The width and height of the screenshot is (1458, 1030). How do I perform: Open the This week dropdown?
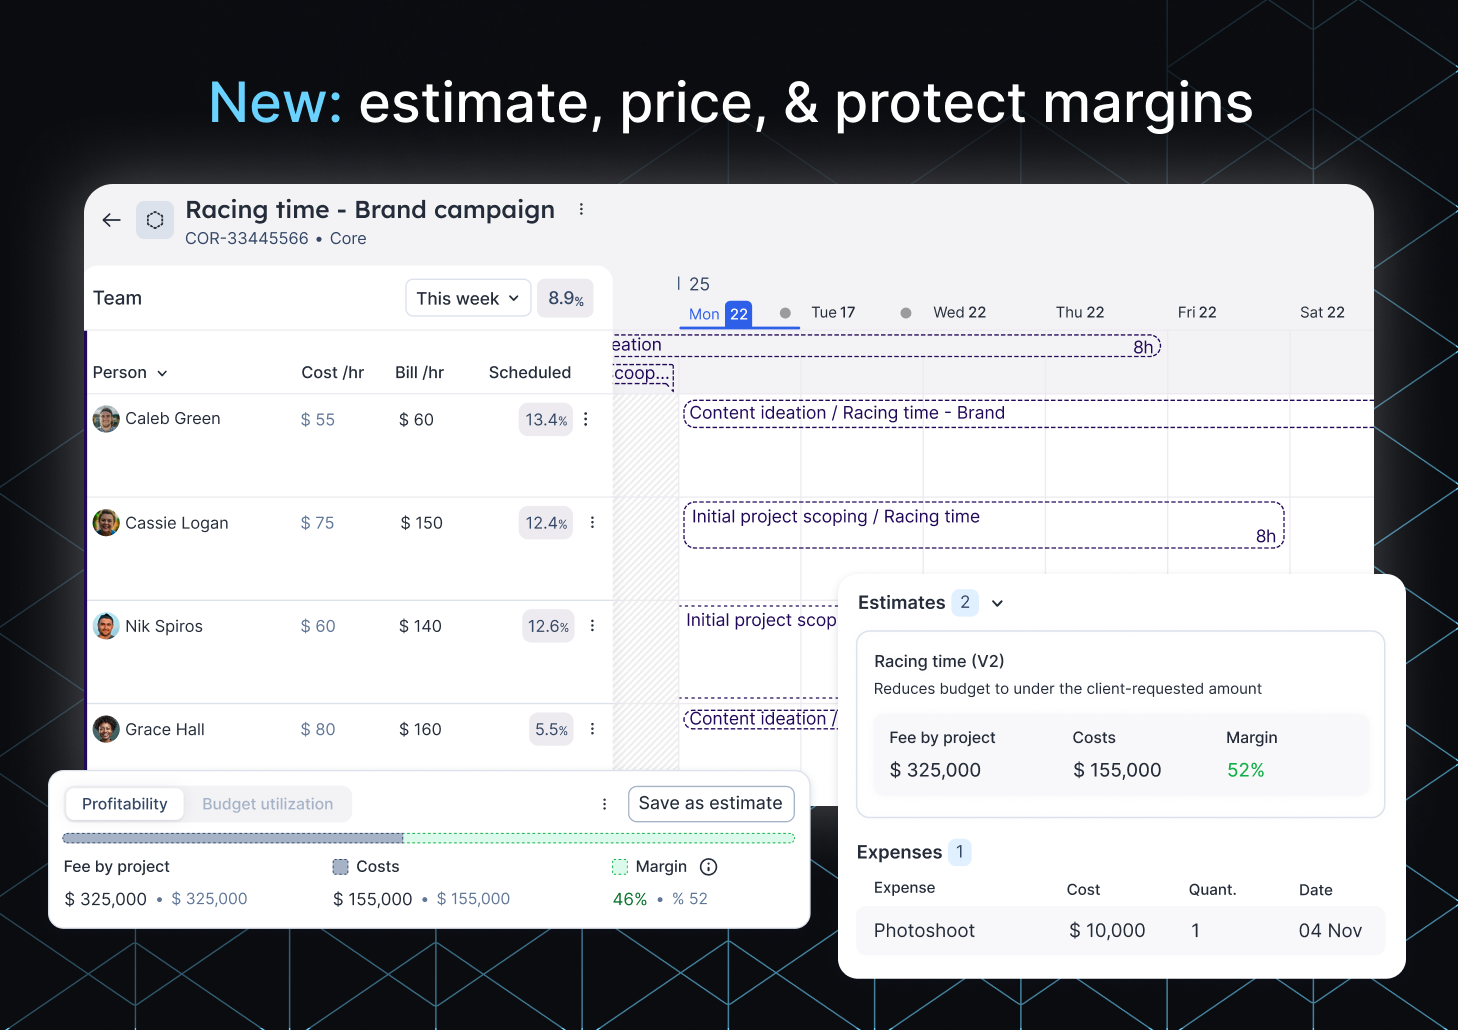[467, 298]
